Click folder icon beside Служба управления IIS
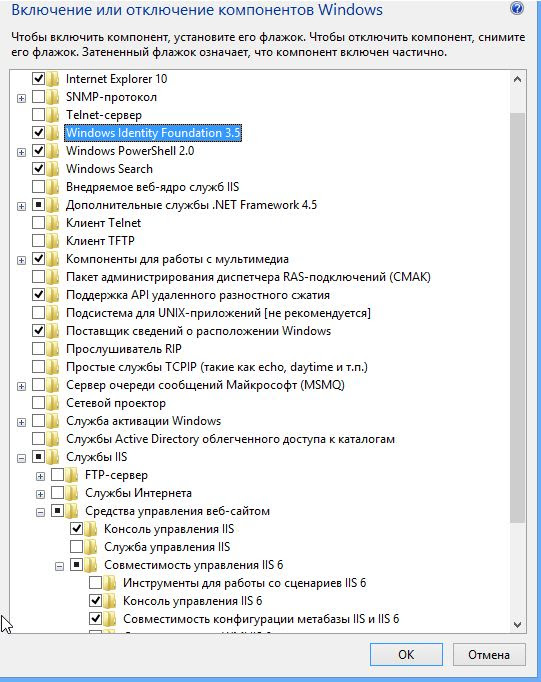 [90, 547]
